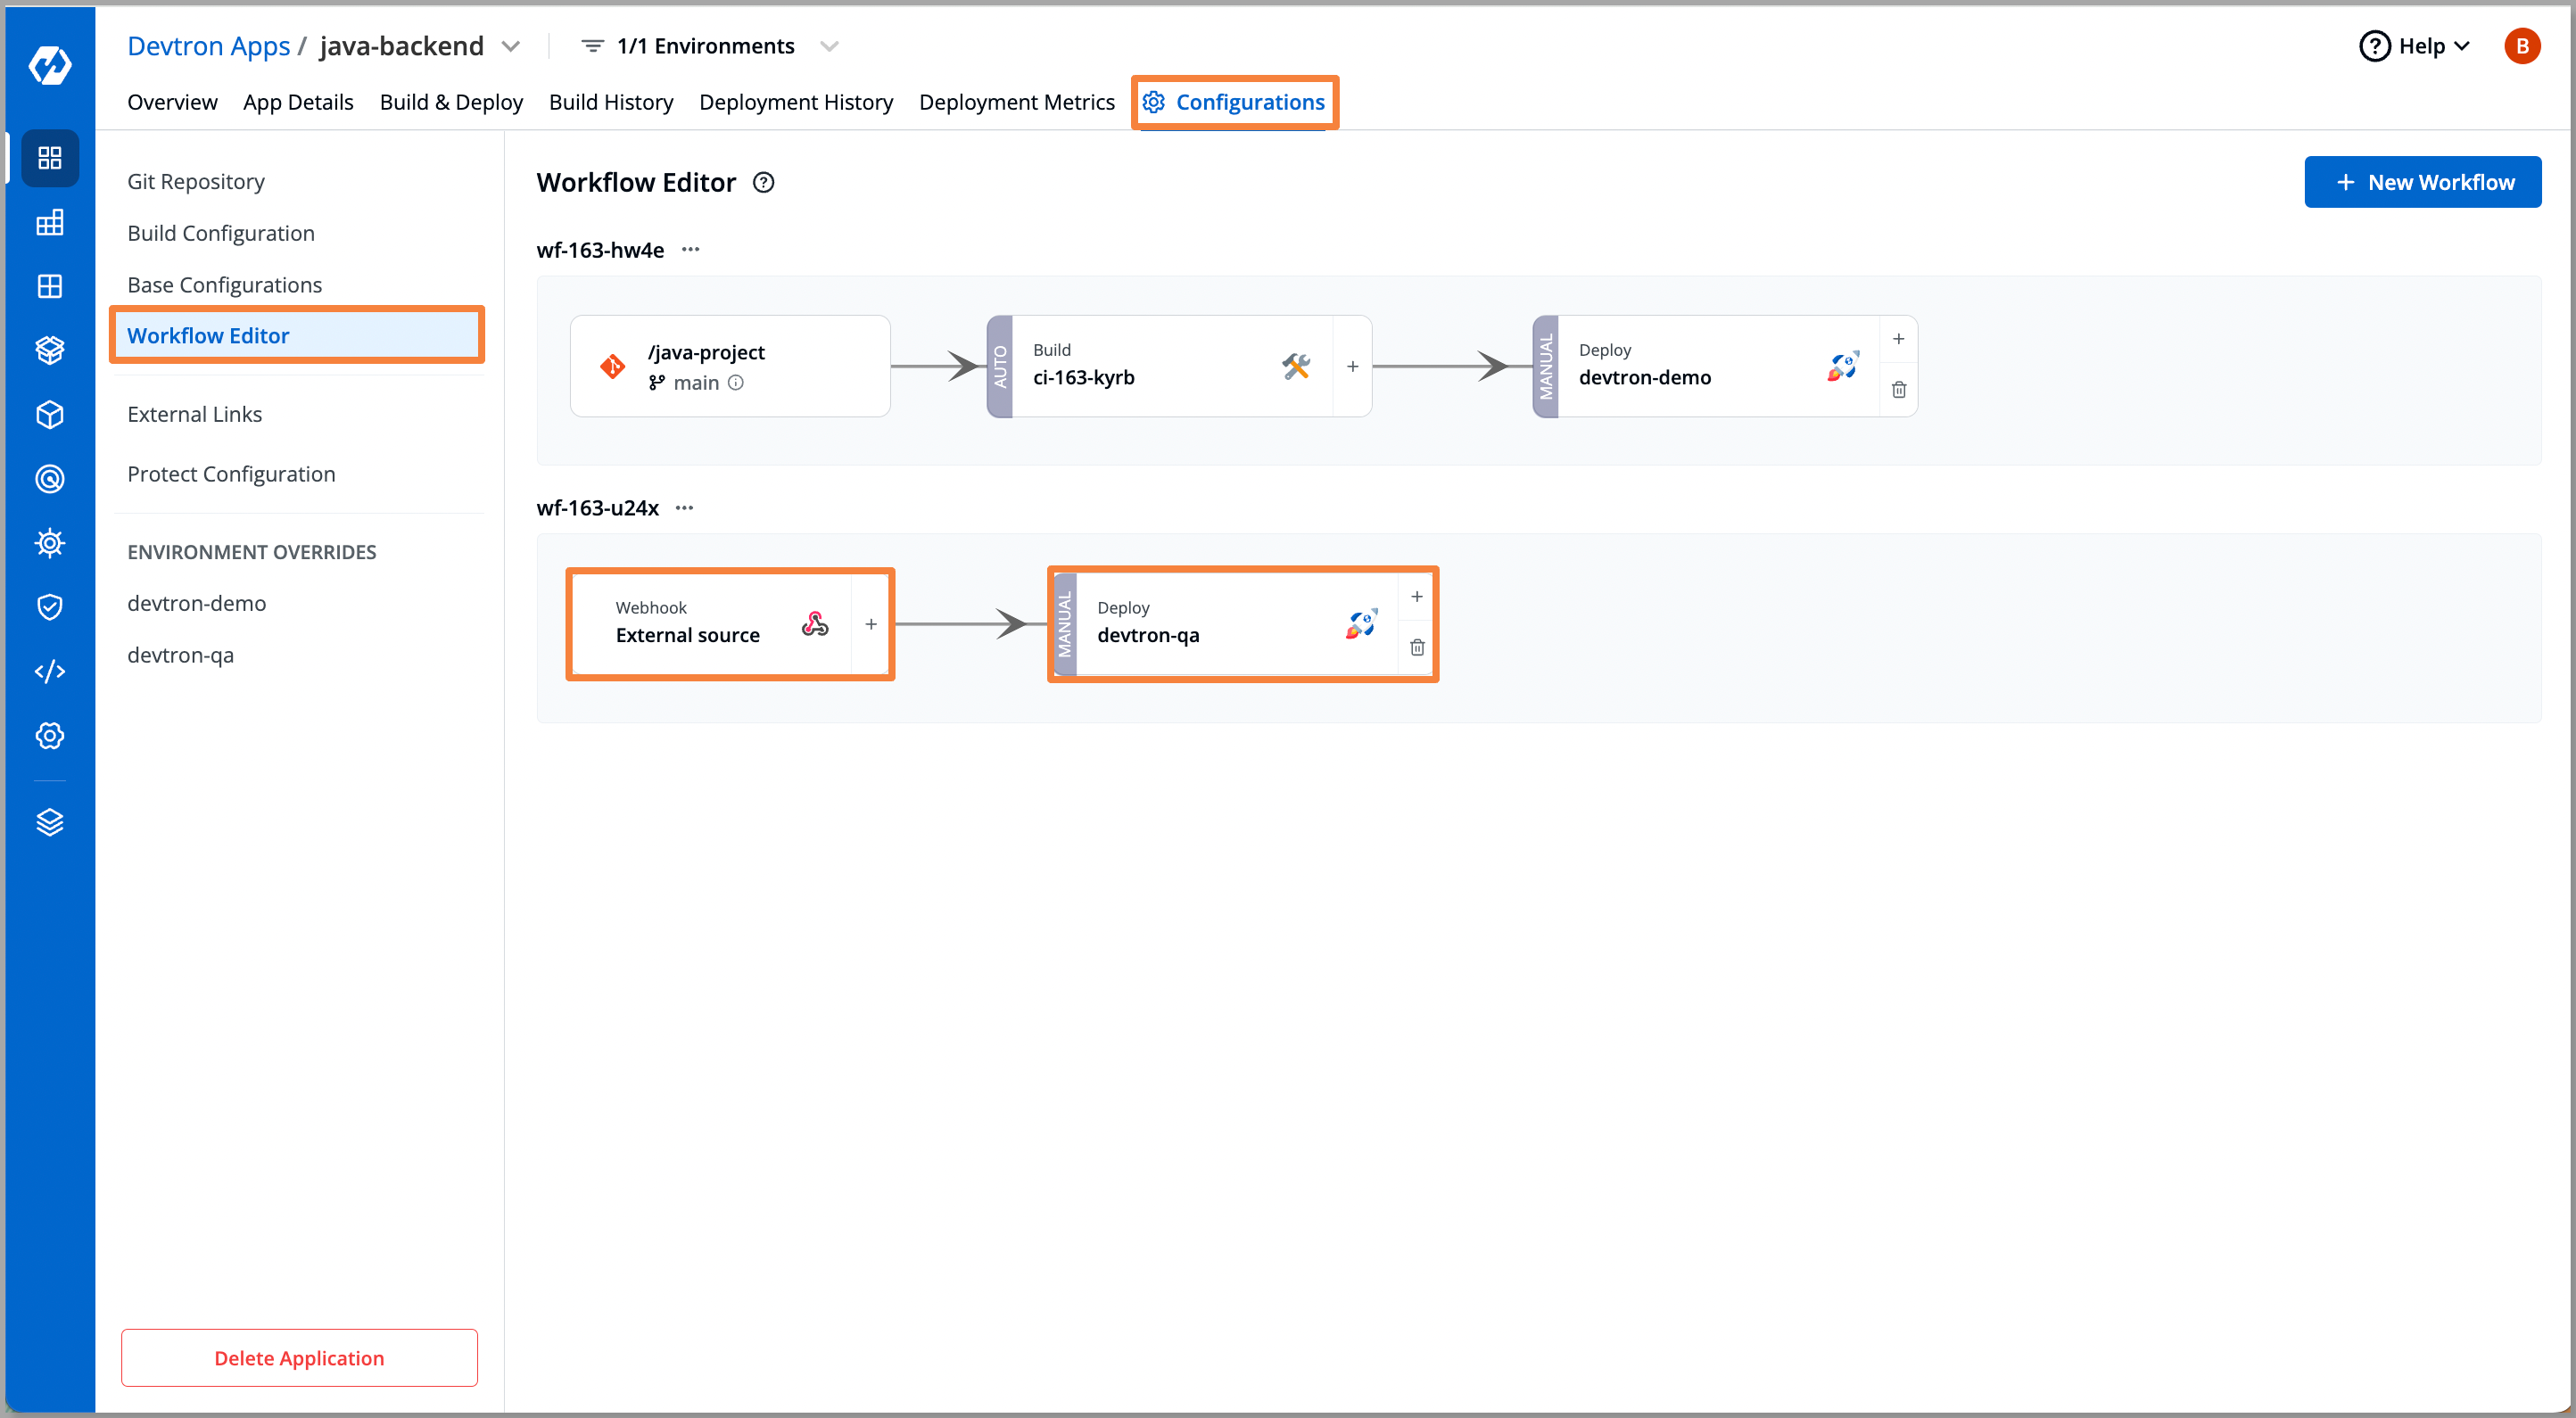The height and width of the screenshot is (1418, 2576).
Task: Click wf-163-hw4e workflow name
Action: tap(600, 250)
